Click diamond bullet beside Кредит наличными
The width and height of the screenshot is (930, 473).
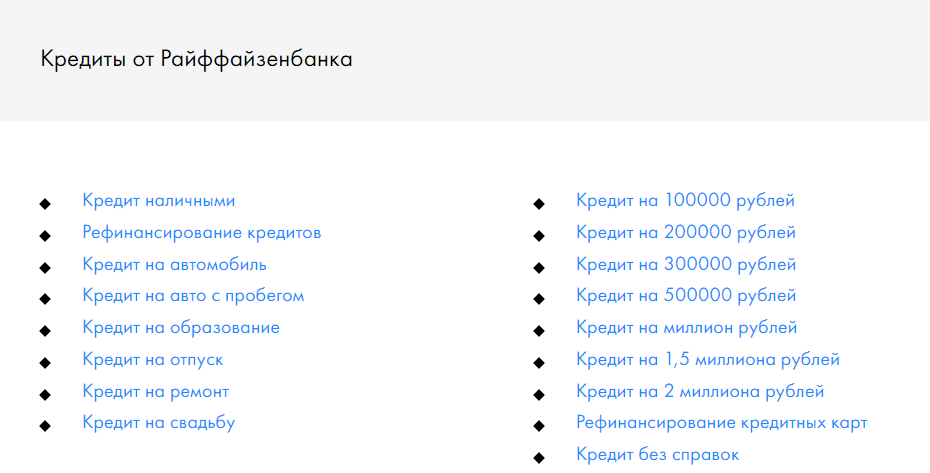click(44, 204)
